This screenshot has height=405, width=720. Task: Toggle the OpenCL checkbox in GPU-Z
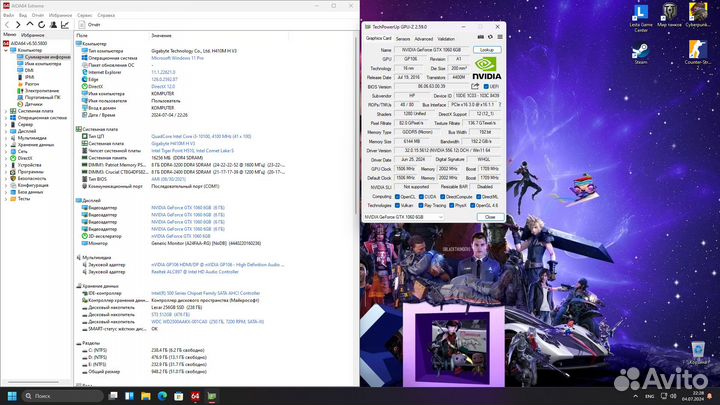tap(397, 197)
